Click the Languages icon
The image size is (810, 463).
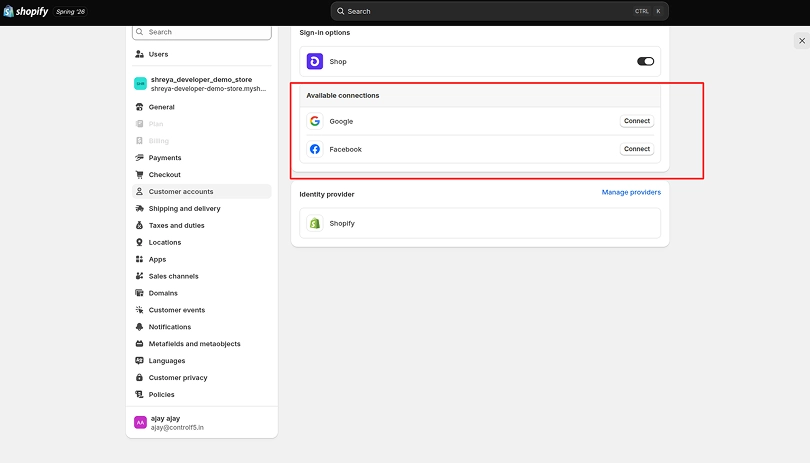(x=139, y=361)
